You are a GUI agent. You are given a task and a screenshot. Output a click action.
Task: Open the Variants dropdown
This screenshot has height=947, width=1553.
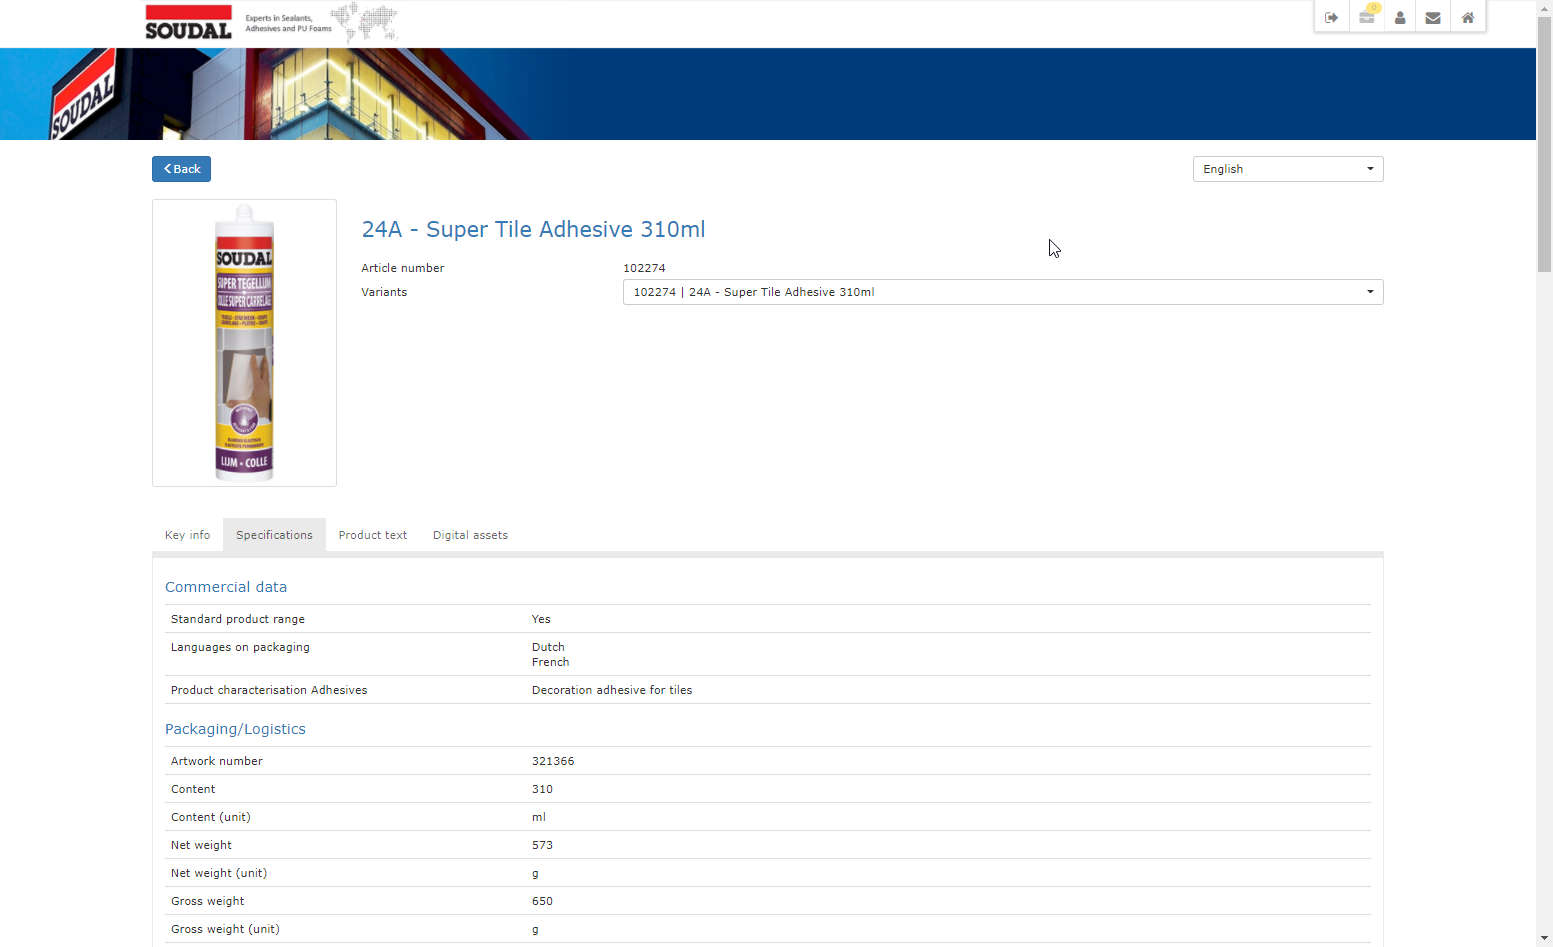[x=1003, y=292]
